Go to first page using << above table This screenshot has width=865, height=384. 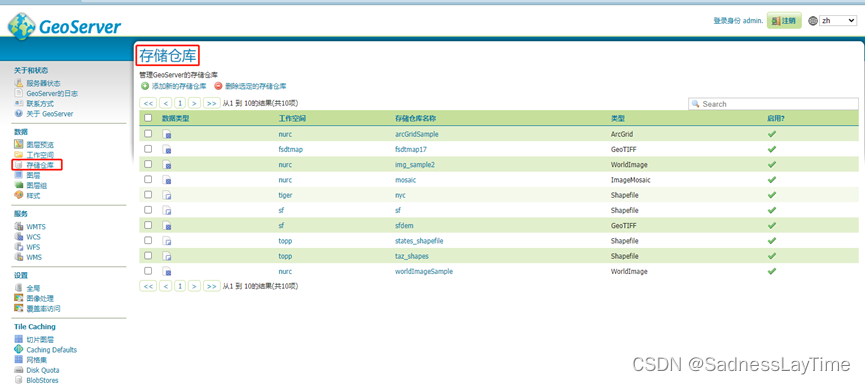148,103
